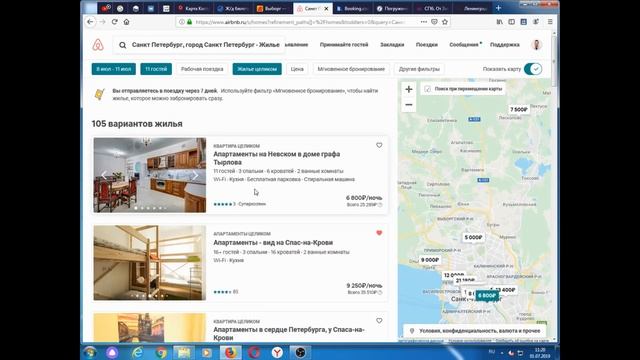Click the Pocket save icon in address bar
Viewport: 640px width, 360px height.
434,22
